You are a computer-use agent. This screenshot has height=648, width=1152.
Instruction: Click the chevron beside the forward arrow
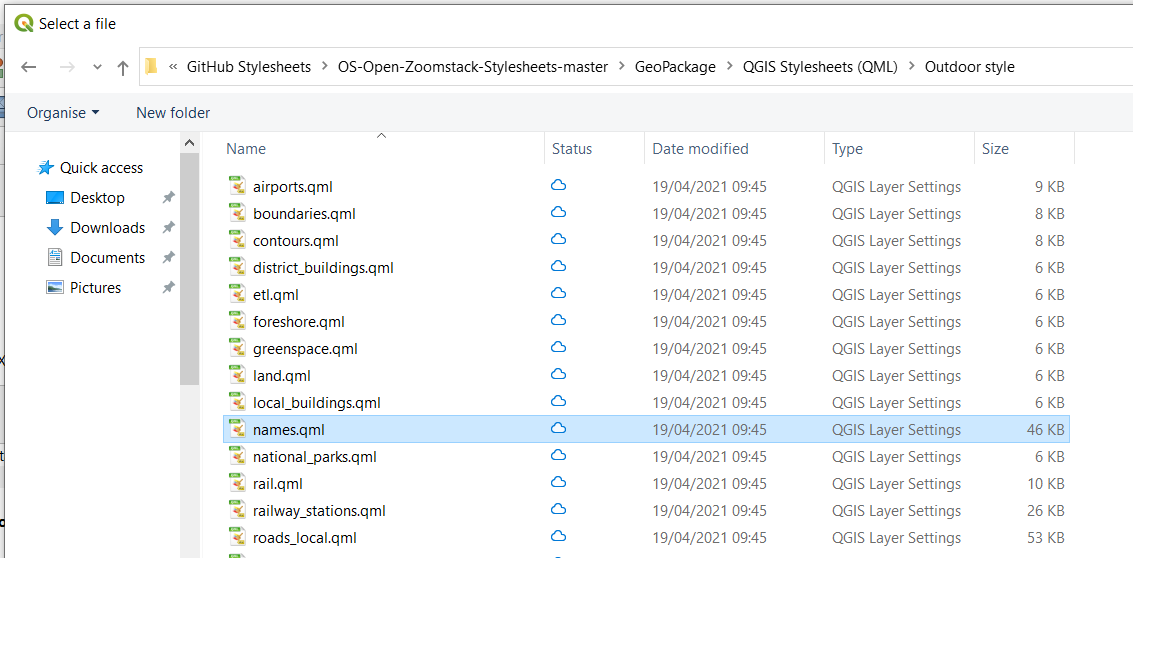[x=95, y=66]
